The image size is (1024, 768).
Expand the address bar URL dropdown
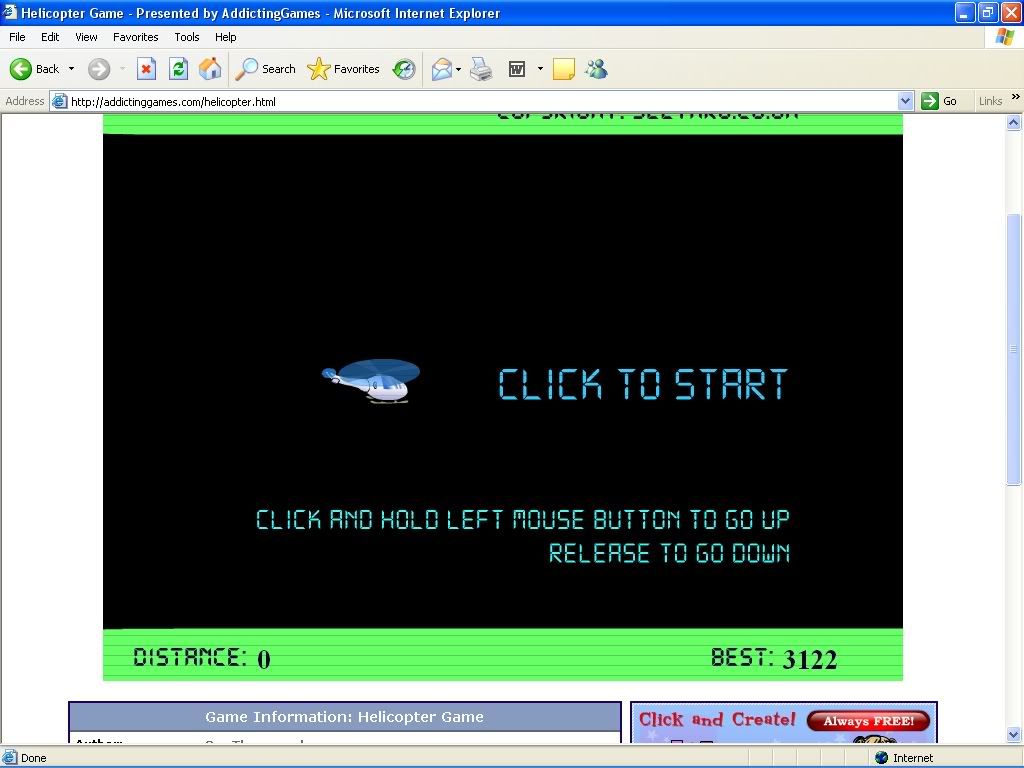pyautogui.click(x=905, y=101)
